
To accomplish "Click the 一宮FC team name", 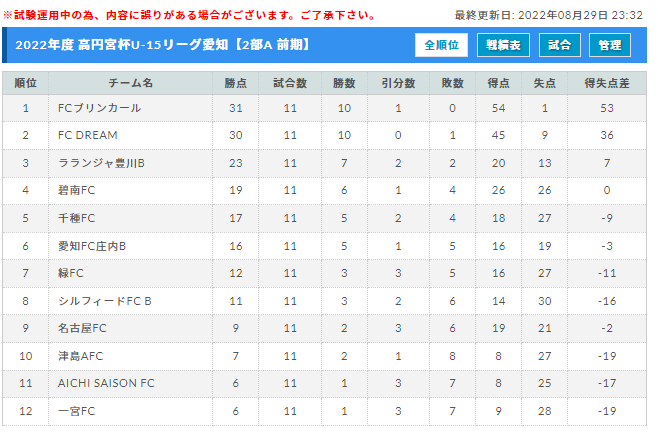I will tap(76, 411).
